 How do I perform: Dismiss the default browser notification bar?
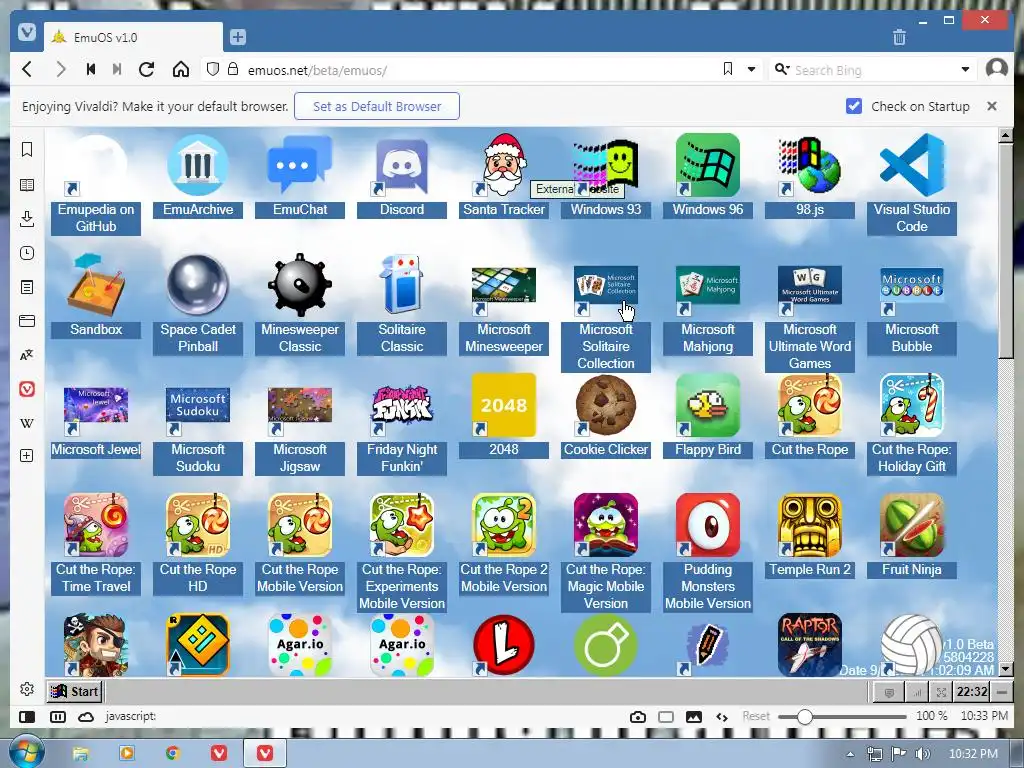click(x=992, y=106)
